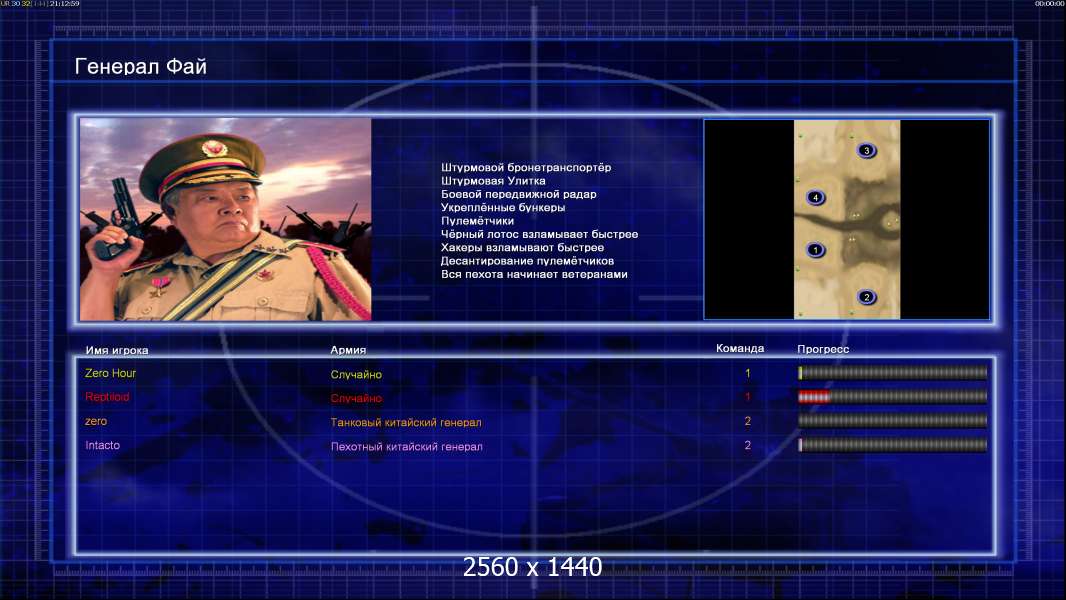The image size is (1066, 600).
Task: Click the 21:12:59 clock in top-left corner
Action: coord(64,3)
